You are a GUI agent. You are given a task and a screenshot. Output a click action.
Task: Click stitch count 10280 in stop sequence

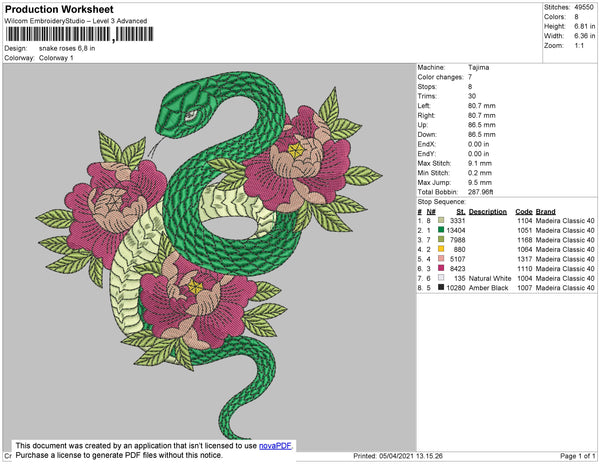(x=456, y=288)
